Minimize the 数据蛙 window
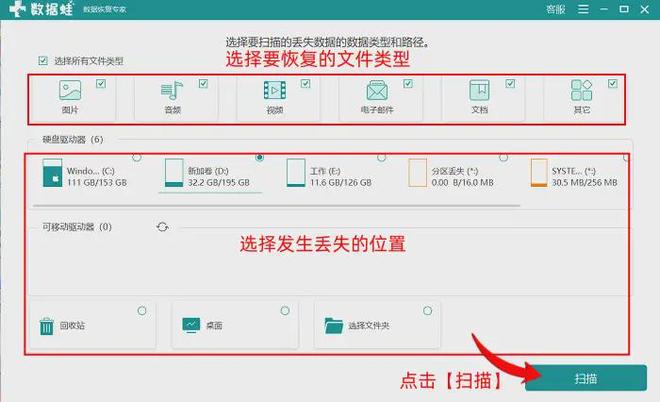The image size is (660, 402). point(604,9)
